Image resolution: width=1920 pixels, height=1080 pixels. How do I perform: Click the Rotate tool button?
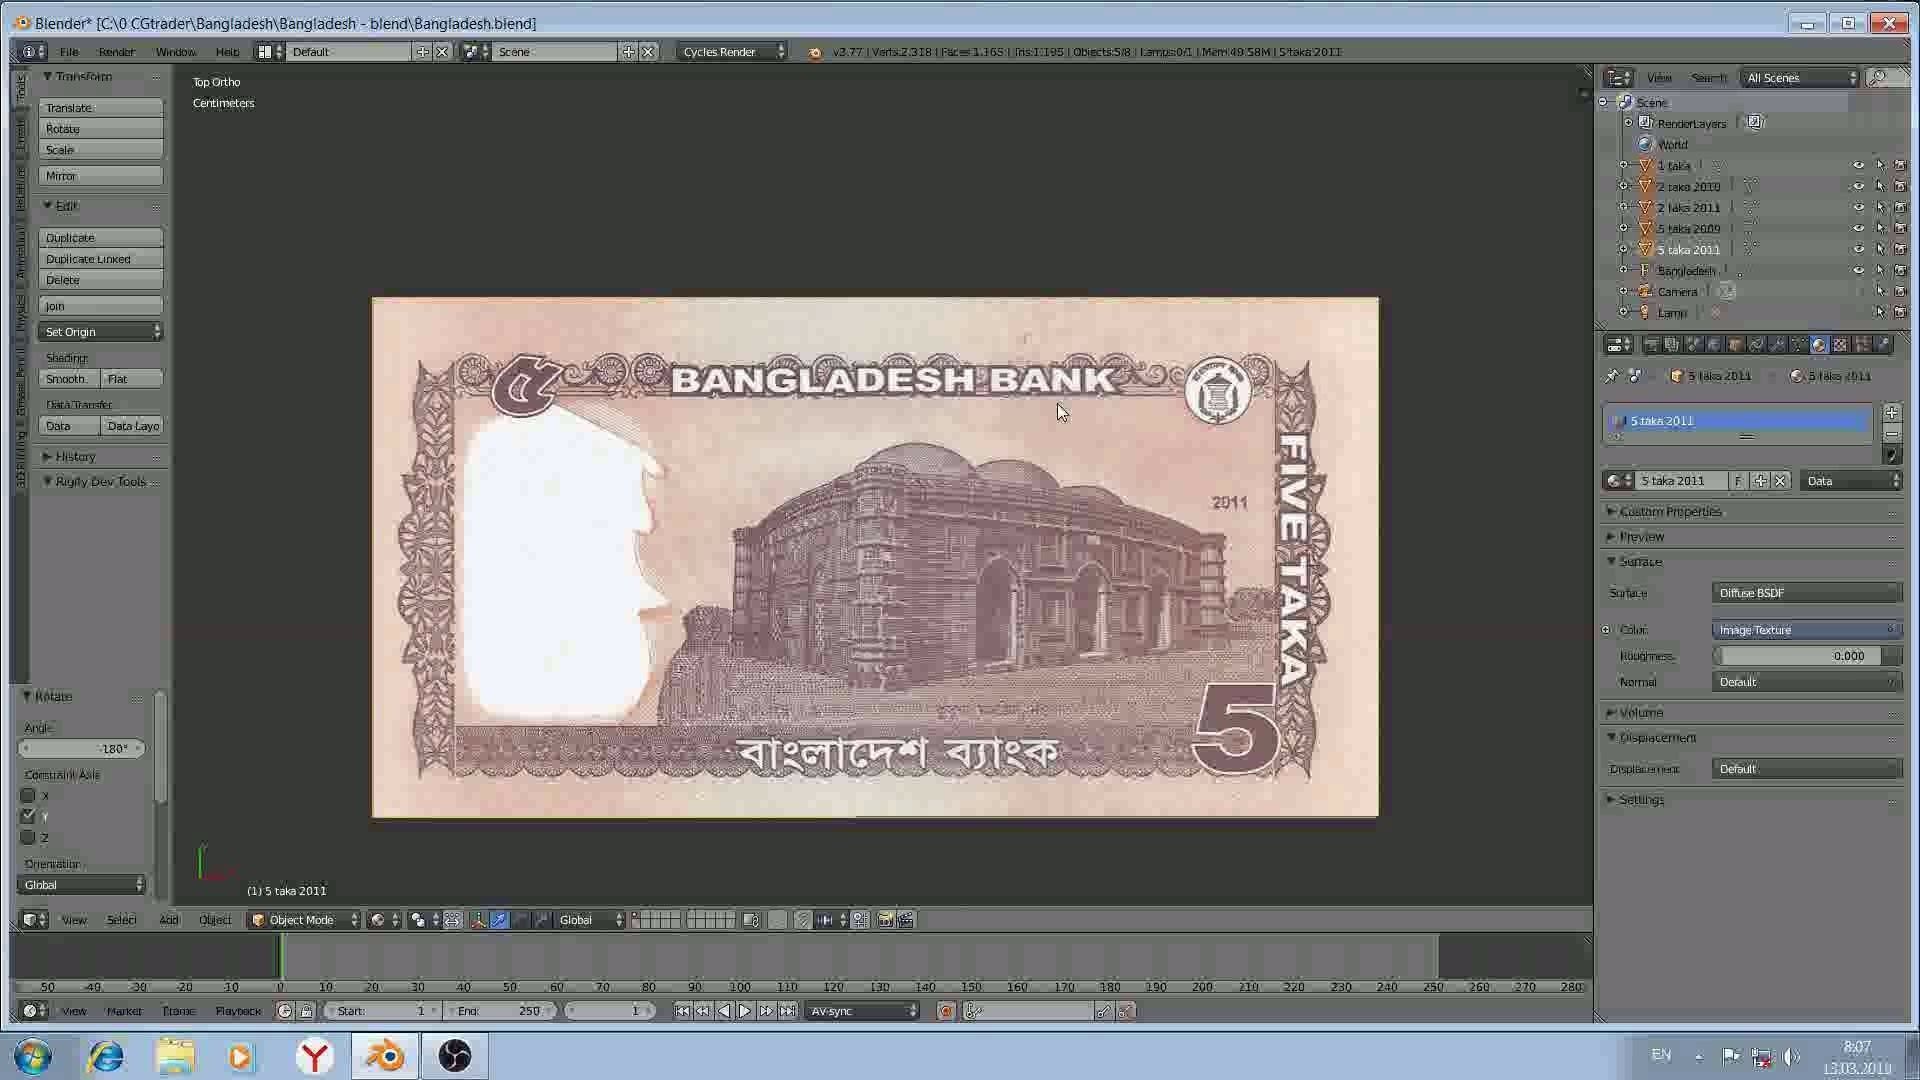[x=100, y=128]
